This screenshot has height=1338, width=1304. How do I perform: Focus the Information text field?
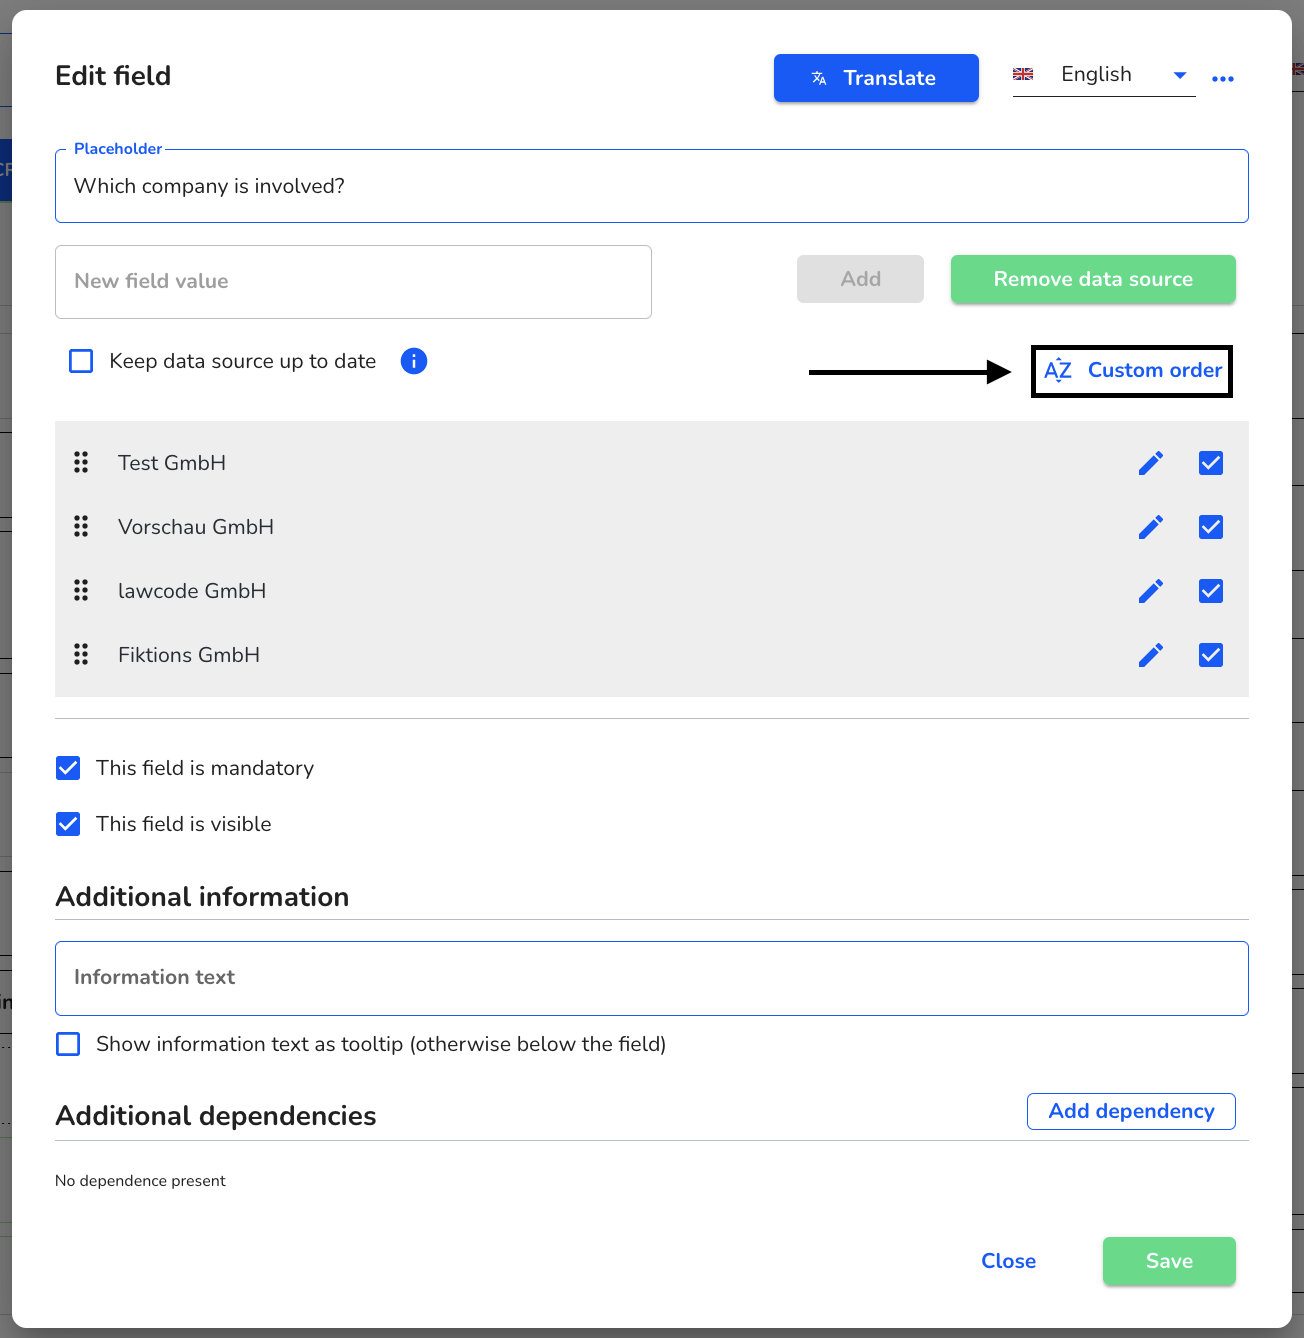[x=652, y=978]
